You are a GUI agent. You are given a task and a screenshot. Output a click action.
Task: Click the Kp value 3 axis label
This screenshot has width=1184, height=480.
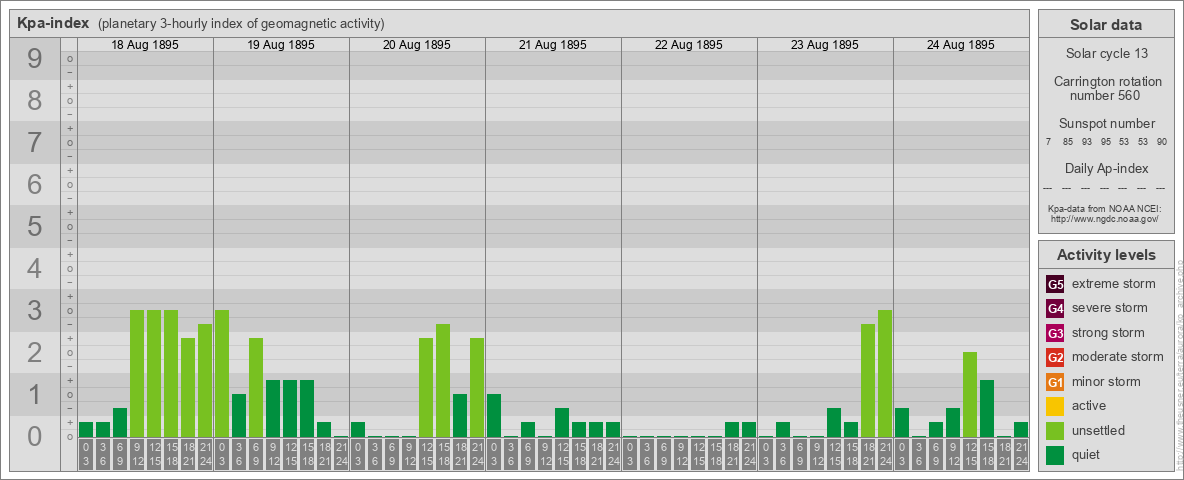pos(35,310)
